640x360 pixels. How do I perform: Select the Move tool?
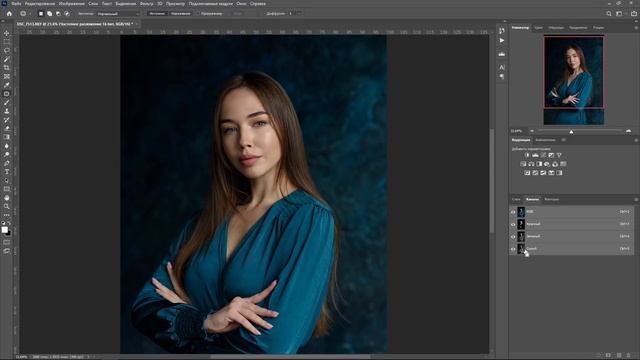tap(7, 33)
